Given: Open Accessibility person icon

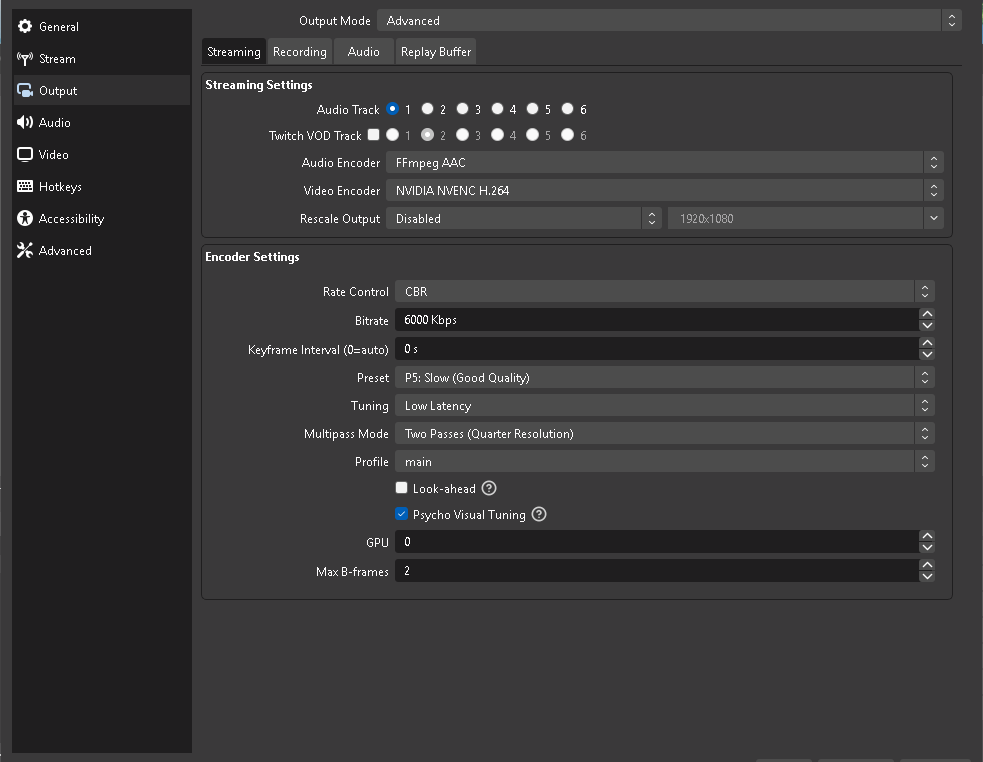Looking at the screenshot, I should [25, 218].
